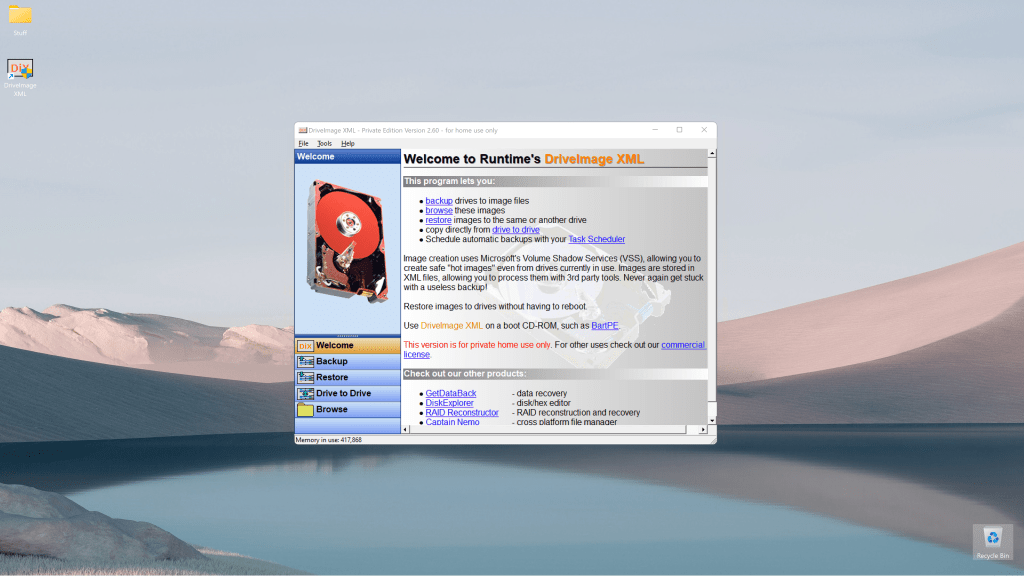Image resolution: width=1024 pixels, height=576 pixels.
Task: Click the Backup drive icon
Action: click(x=305, y=361)
